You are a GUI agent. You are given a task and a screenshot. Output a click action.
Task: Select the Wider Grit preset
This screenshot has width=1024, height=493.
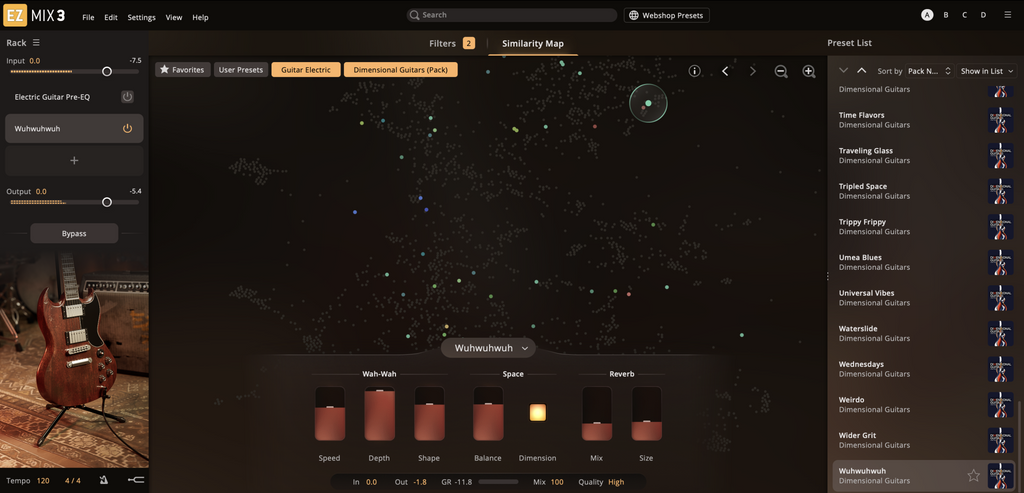925,440
